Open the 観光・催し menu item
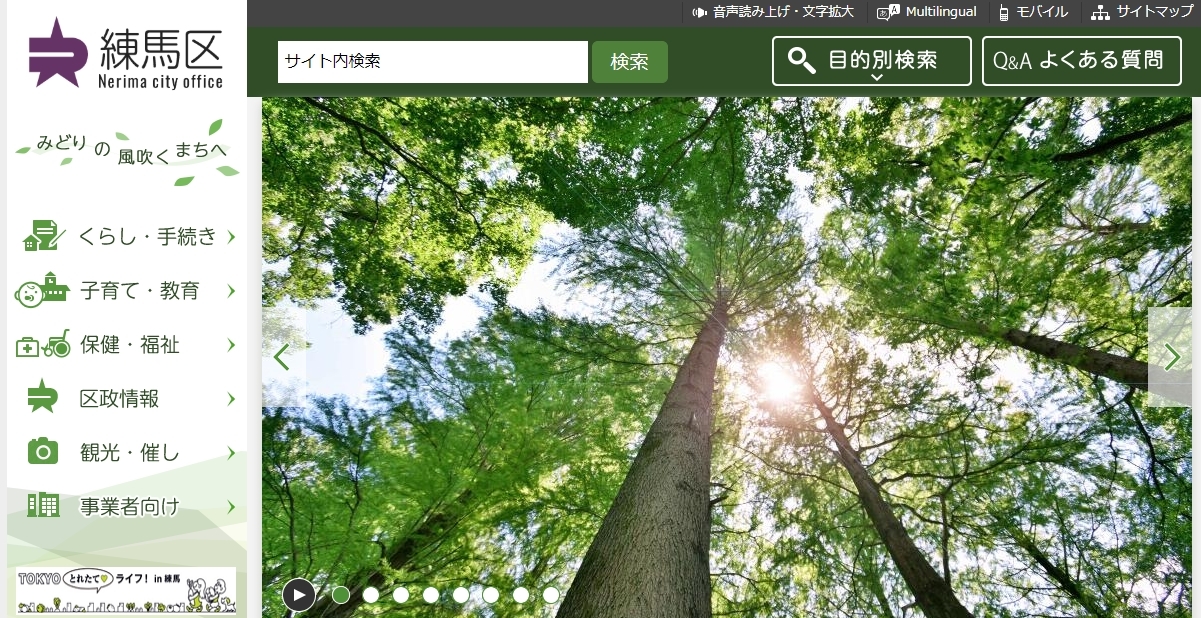Screen dimensions: 1201x618 [127, 453]
